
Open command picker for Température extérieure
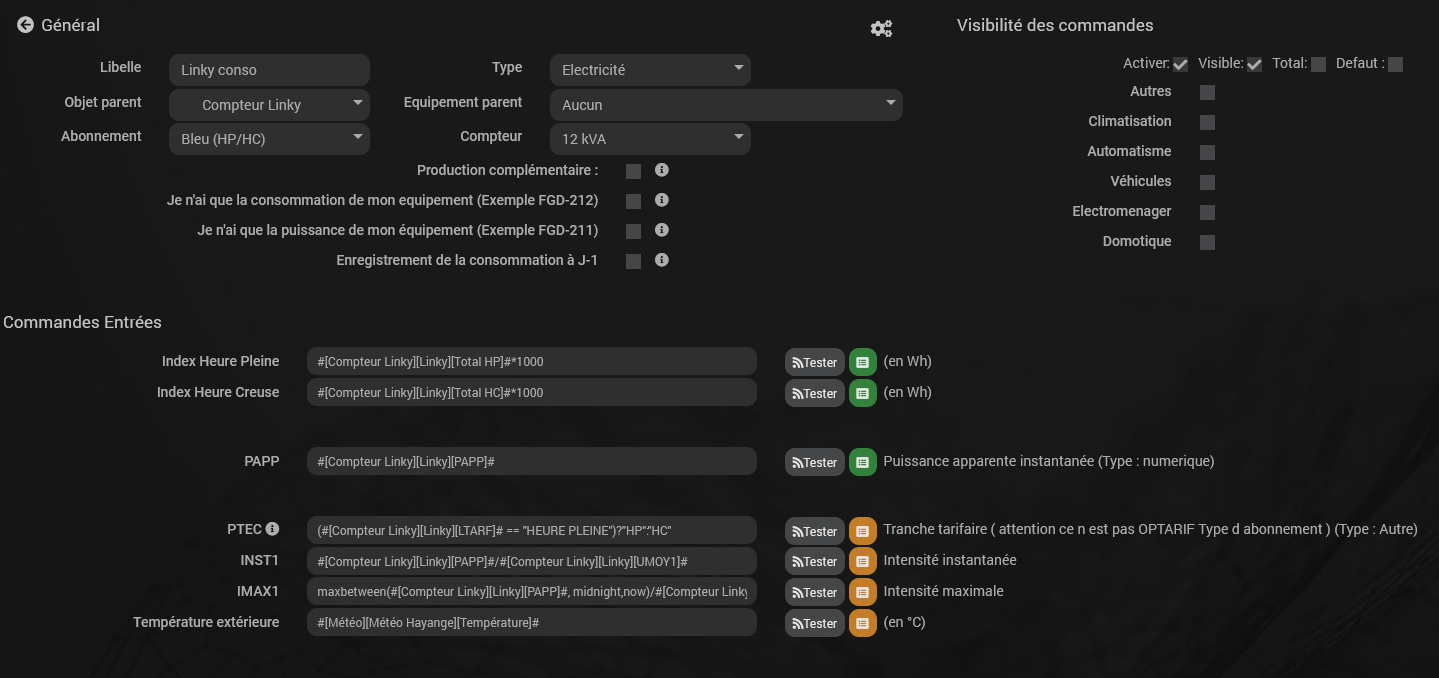(862, 623)
